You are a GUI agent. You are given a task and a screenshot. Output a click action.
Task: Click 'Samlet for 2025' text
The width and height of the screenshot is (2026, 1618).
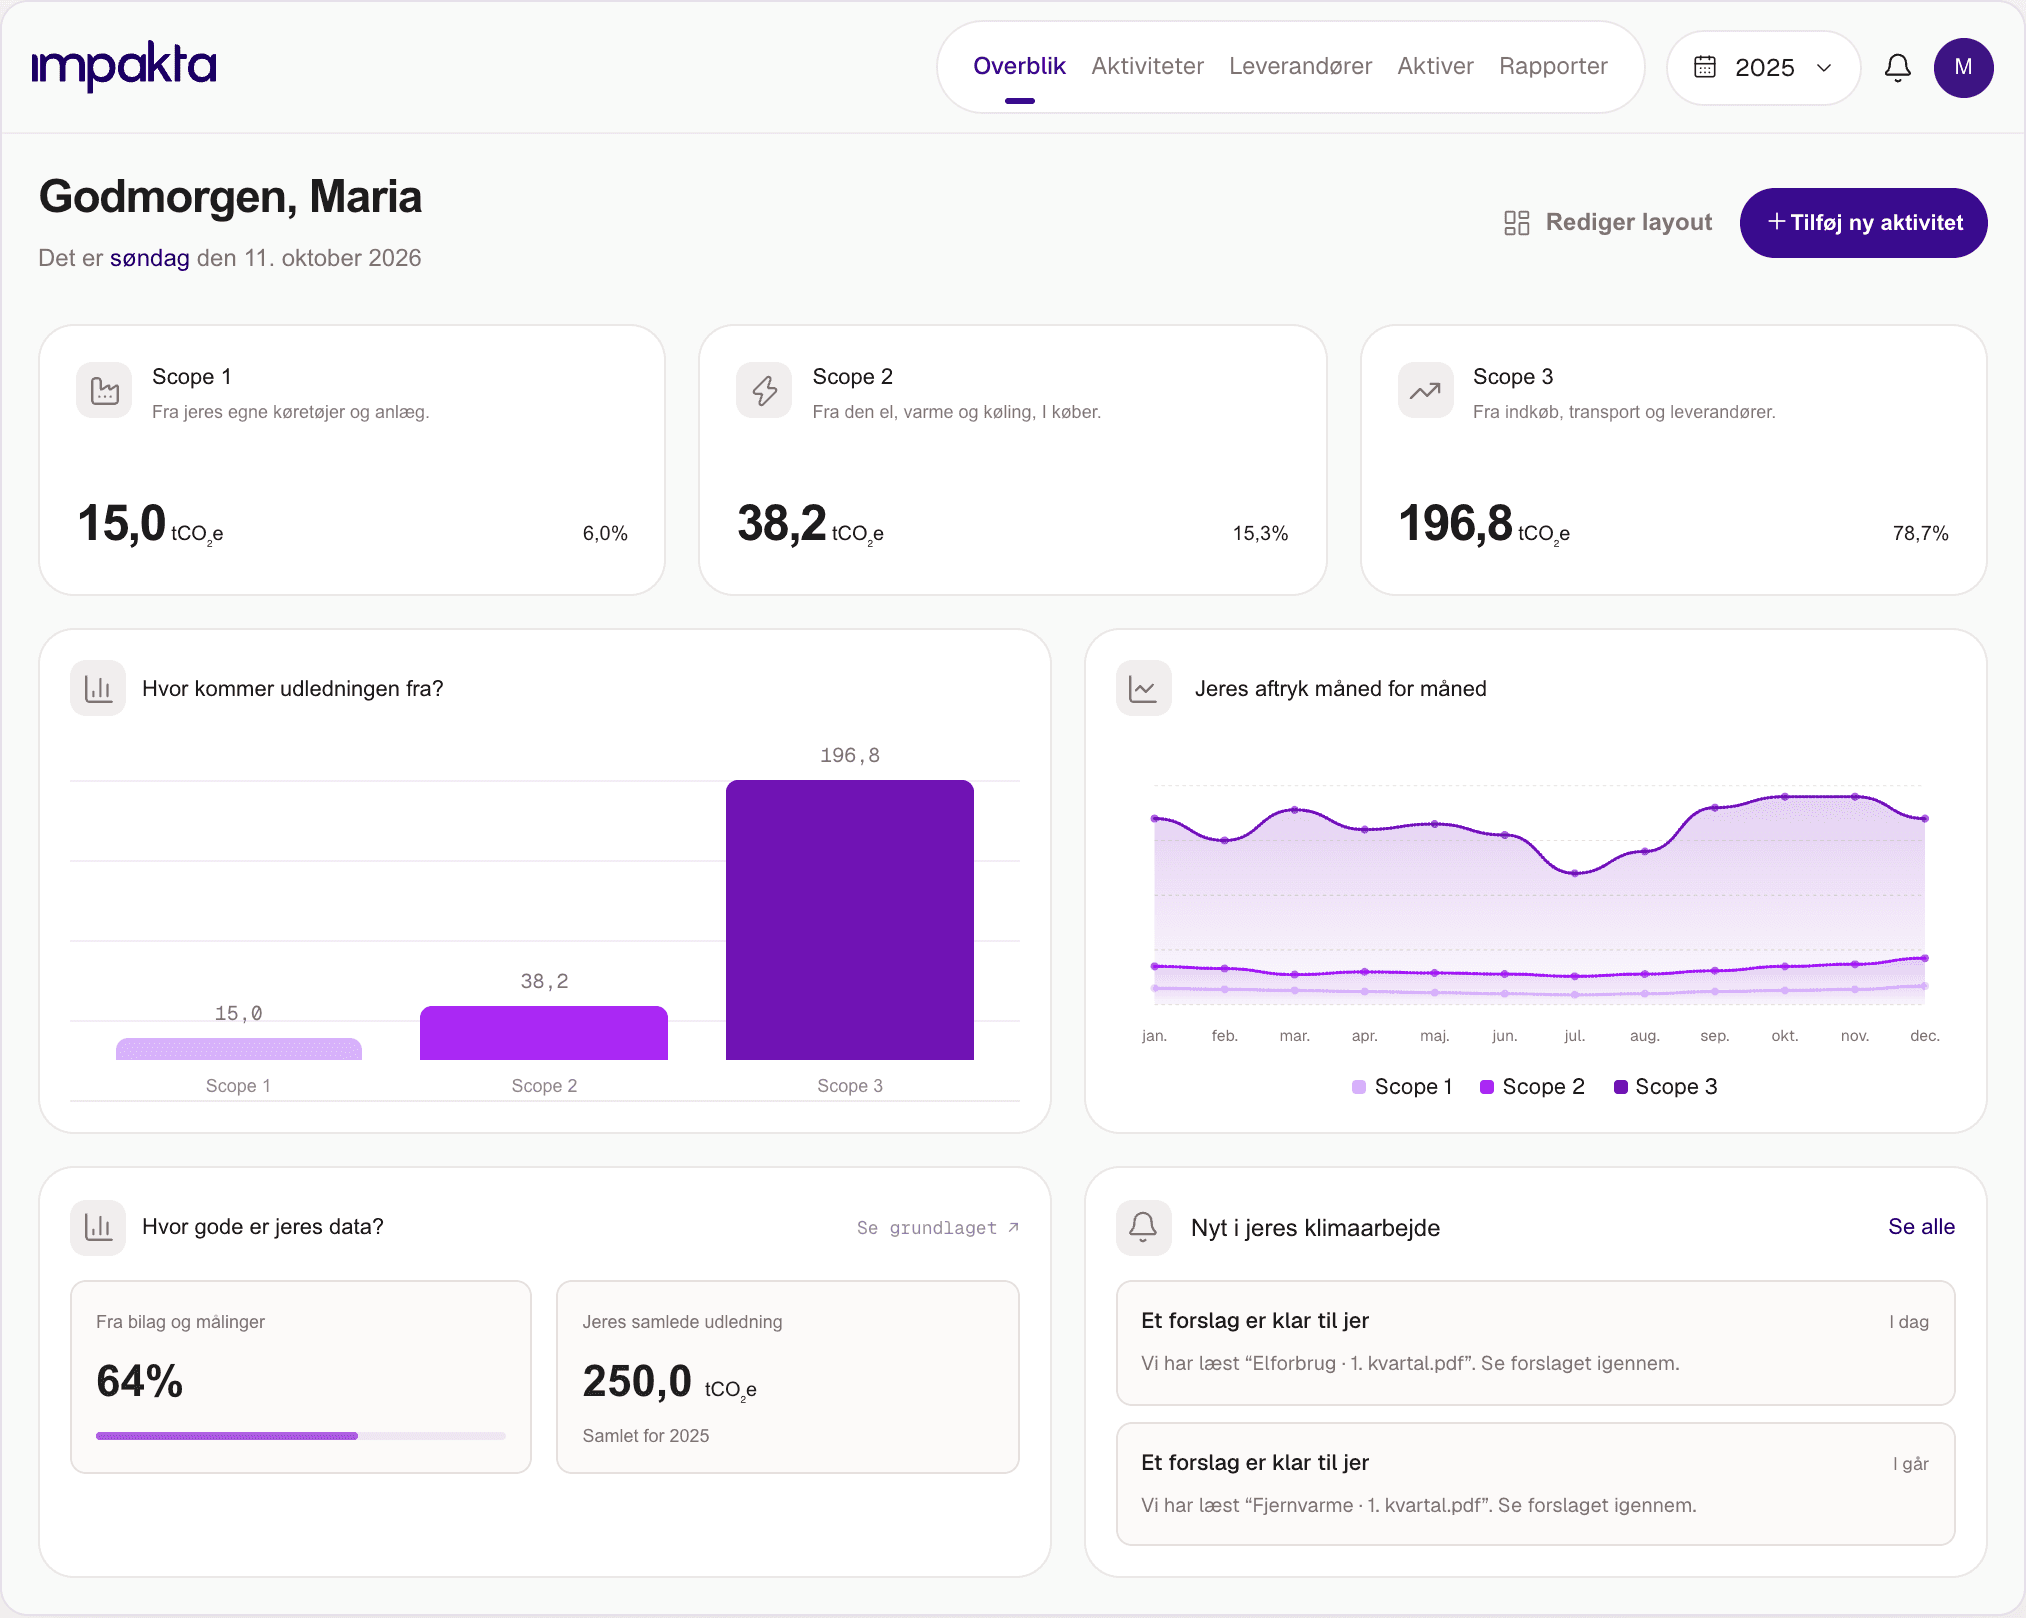pyautogui.click(x=645, y=1436)
